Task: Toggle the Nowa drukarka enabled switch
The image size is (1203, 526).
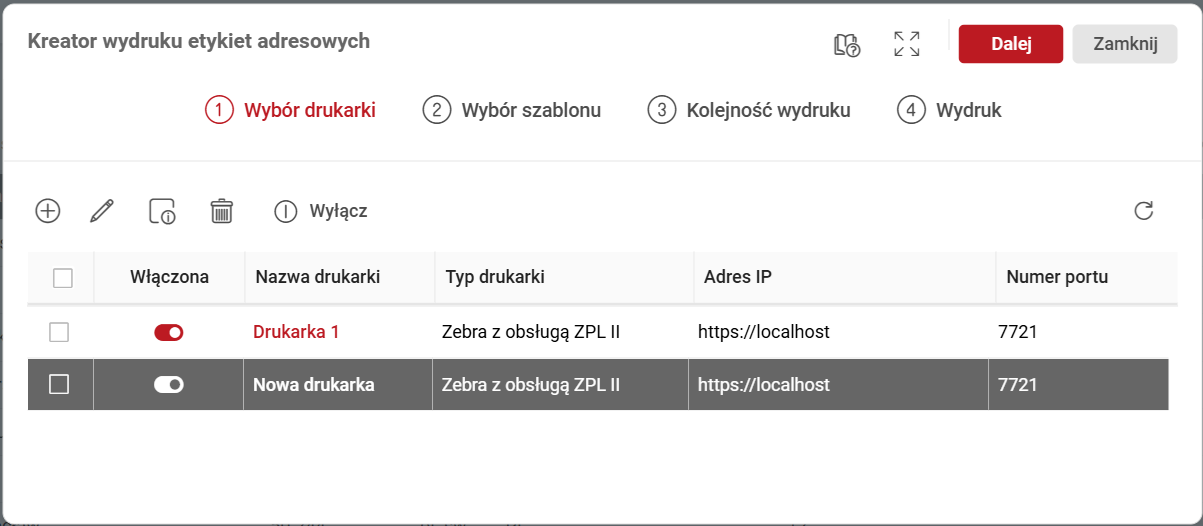Action: pos(169,384)
